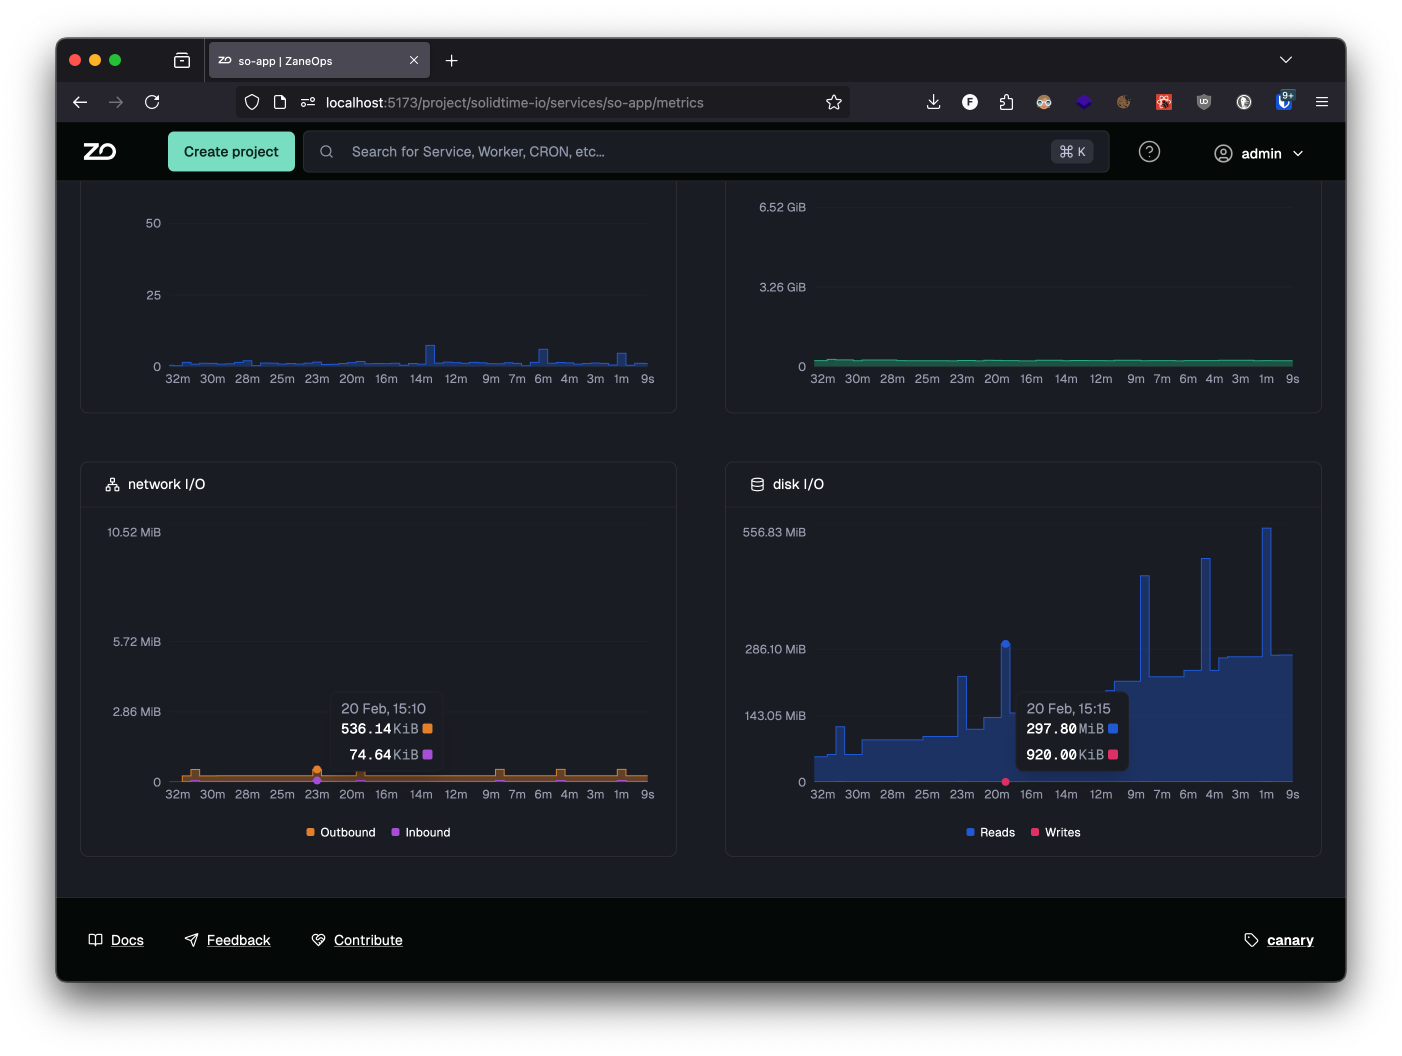The image size is (1402, 1056).
Task: Expand the admin account dropdown chevron
Action: tap(1298, 153)
